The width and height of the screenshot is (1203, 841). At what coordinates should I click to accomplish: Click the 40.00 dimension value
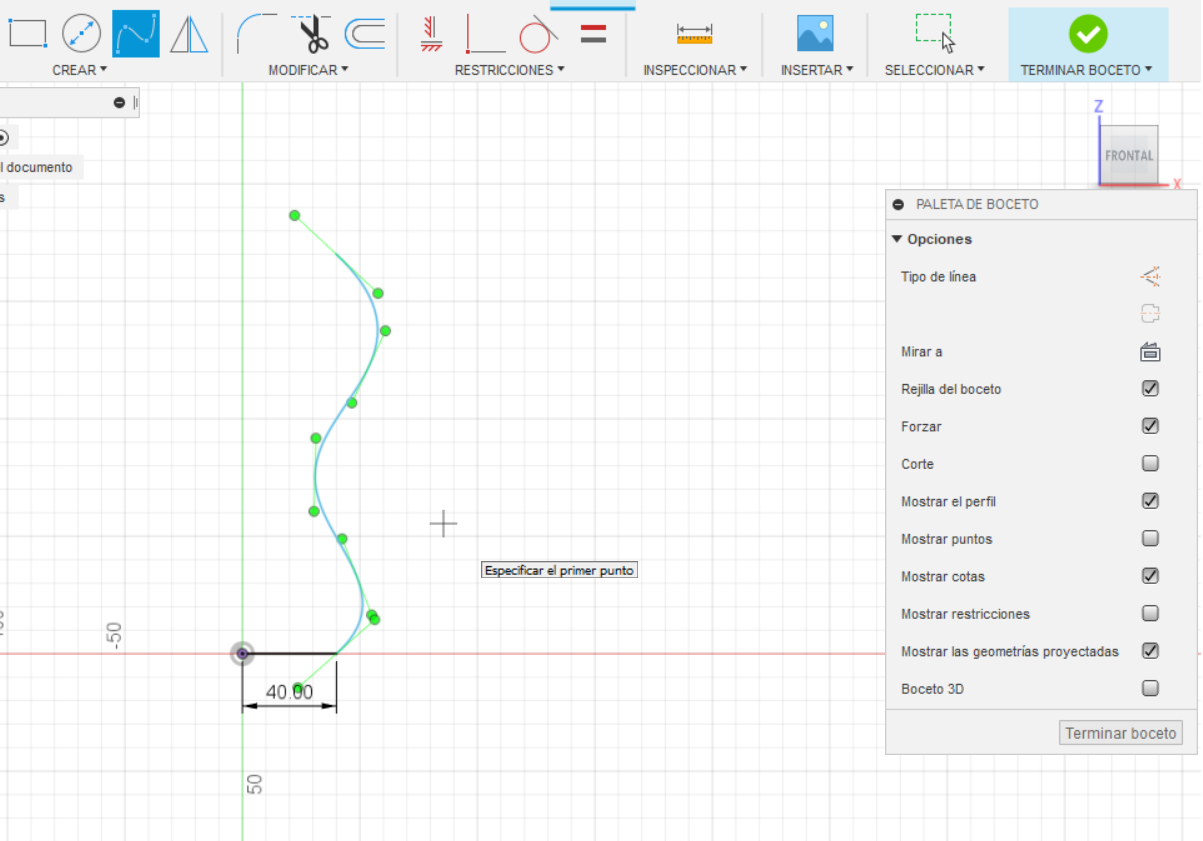click(x=289, y=692)
